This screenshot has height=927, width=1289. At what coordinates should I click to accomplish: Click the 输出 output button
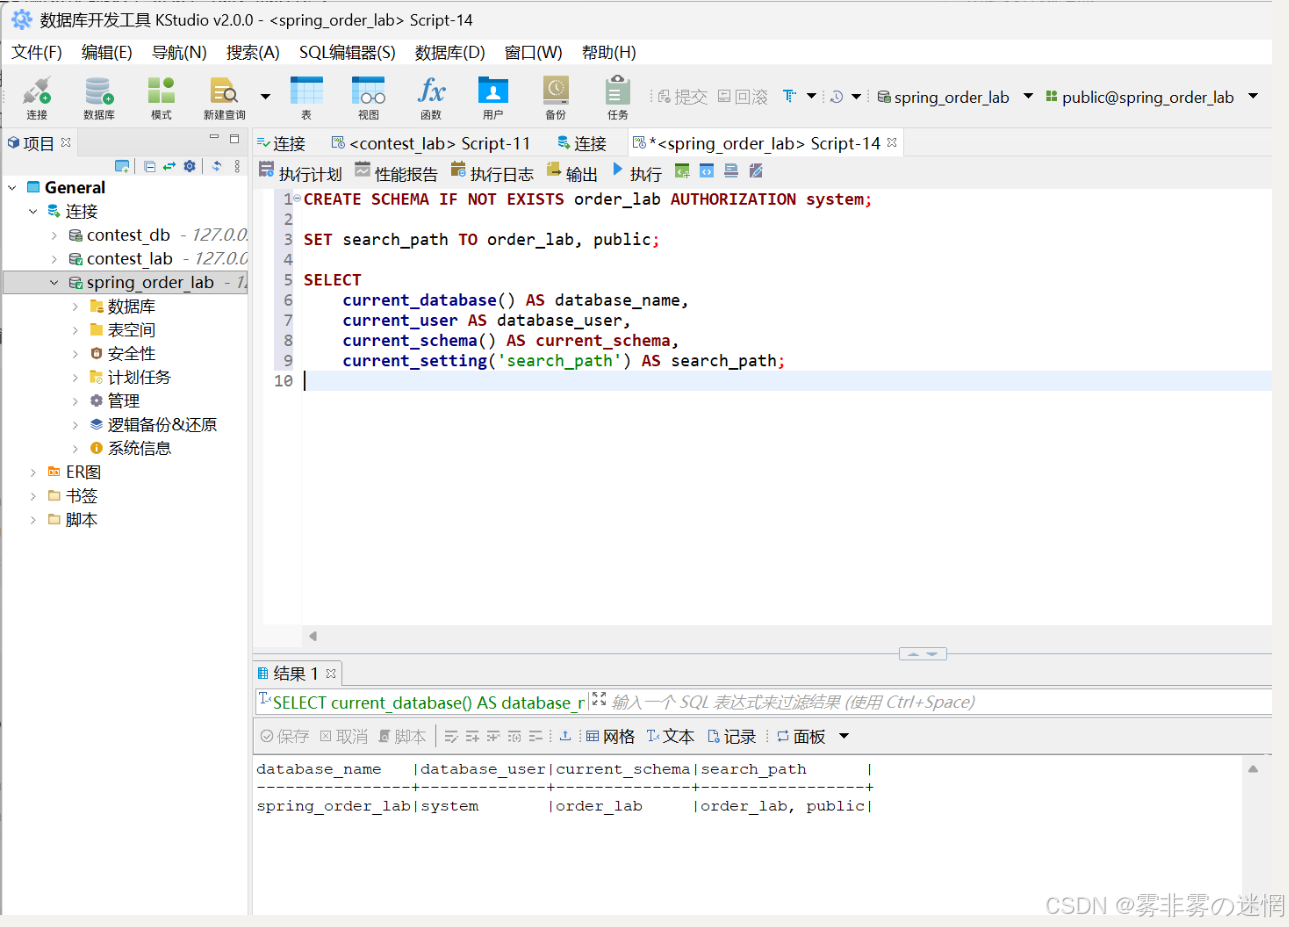(x=572, y=173)
